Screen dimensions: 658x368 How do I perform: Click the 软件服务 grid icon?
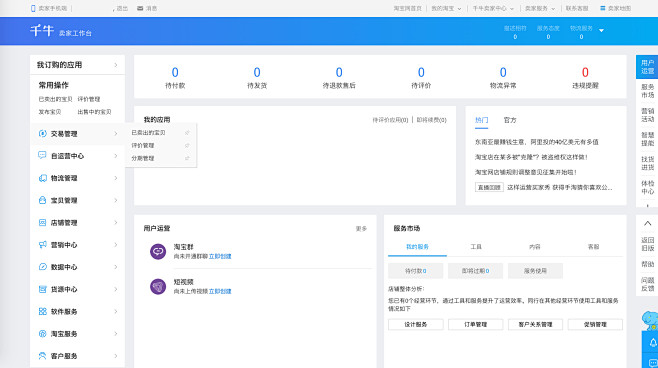click(42, 311)
